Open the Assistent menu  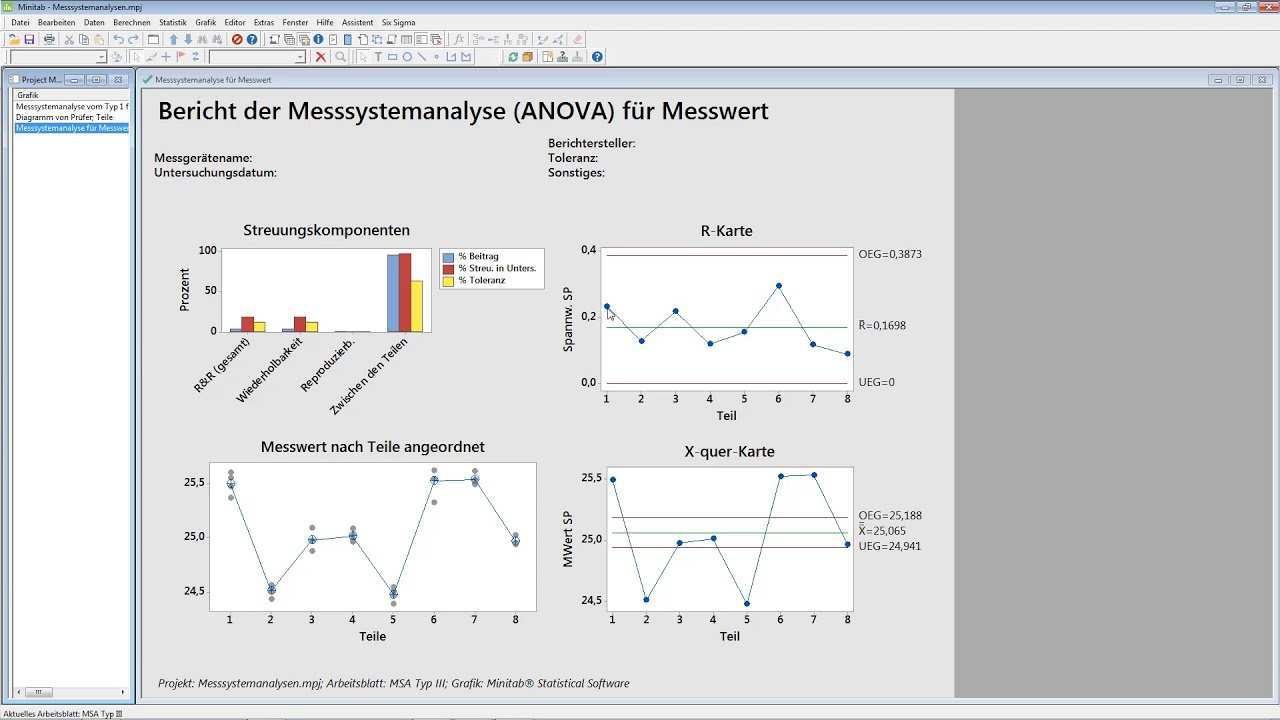(x=357, y=22)
